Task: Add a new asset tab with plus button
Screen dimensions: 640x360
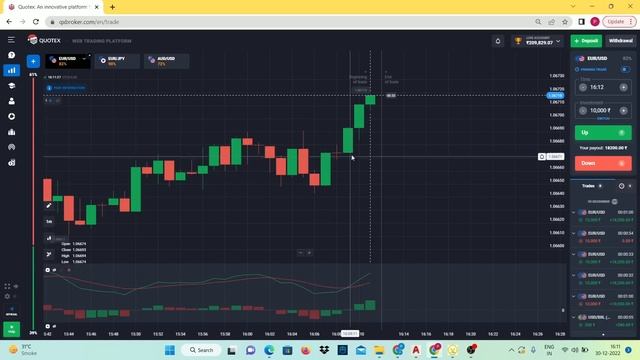Action: (33, 61)
